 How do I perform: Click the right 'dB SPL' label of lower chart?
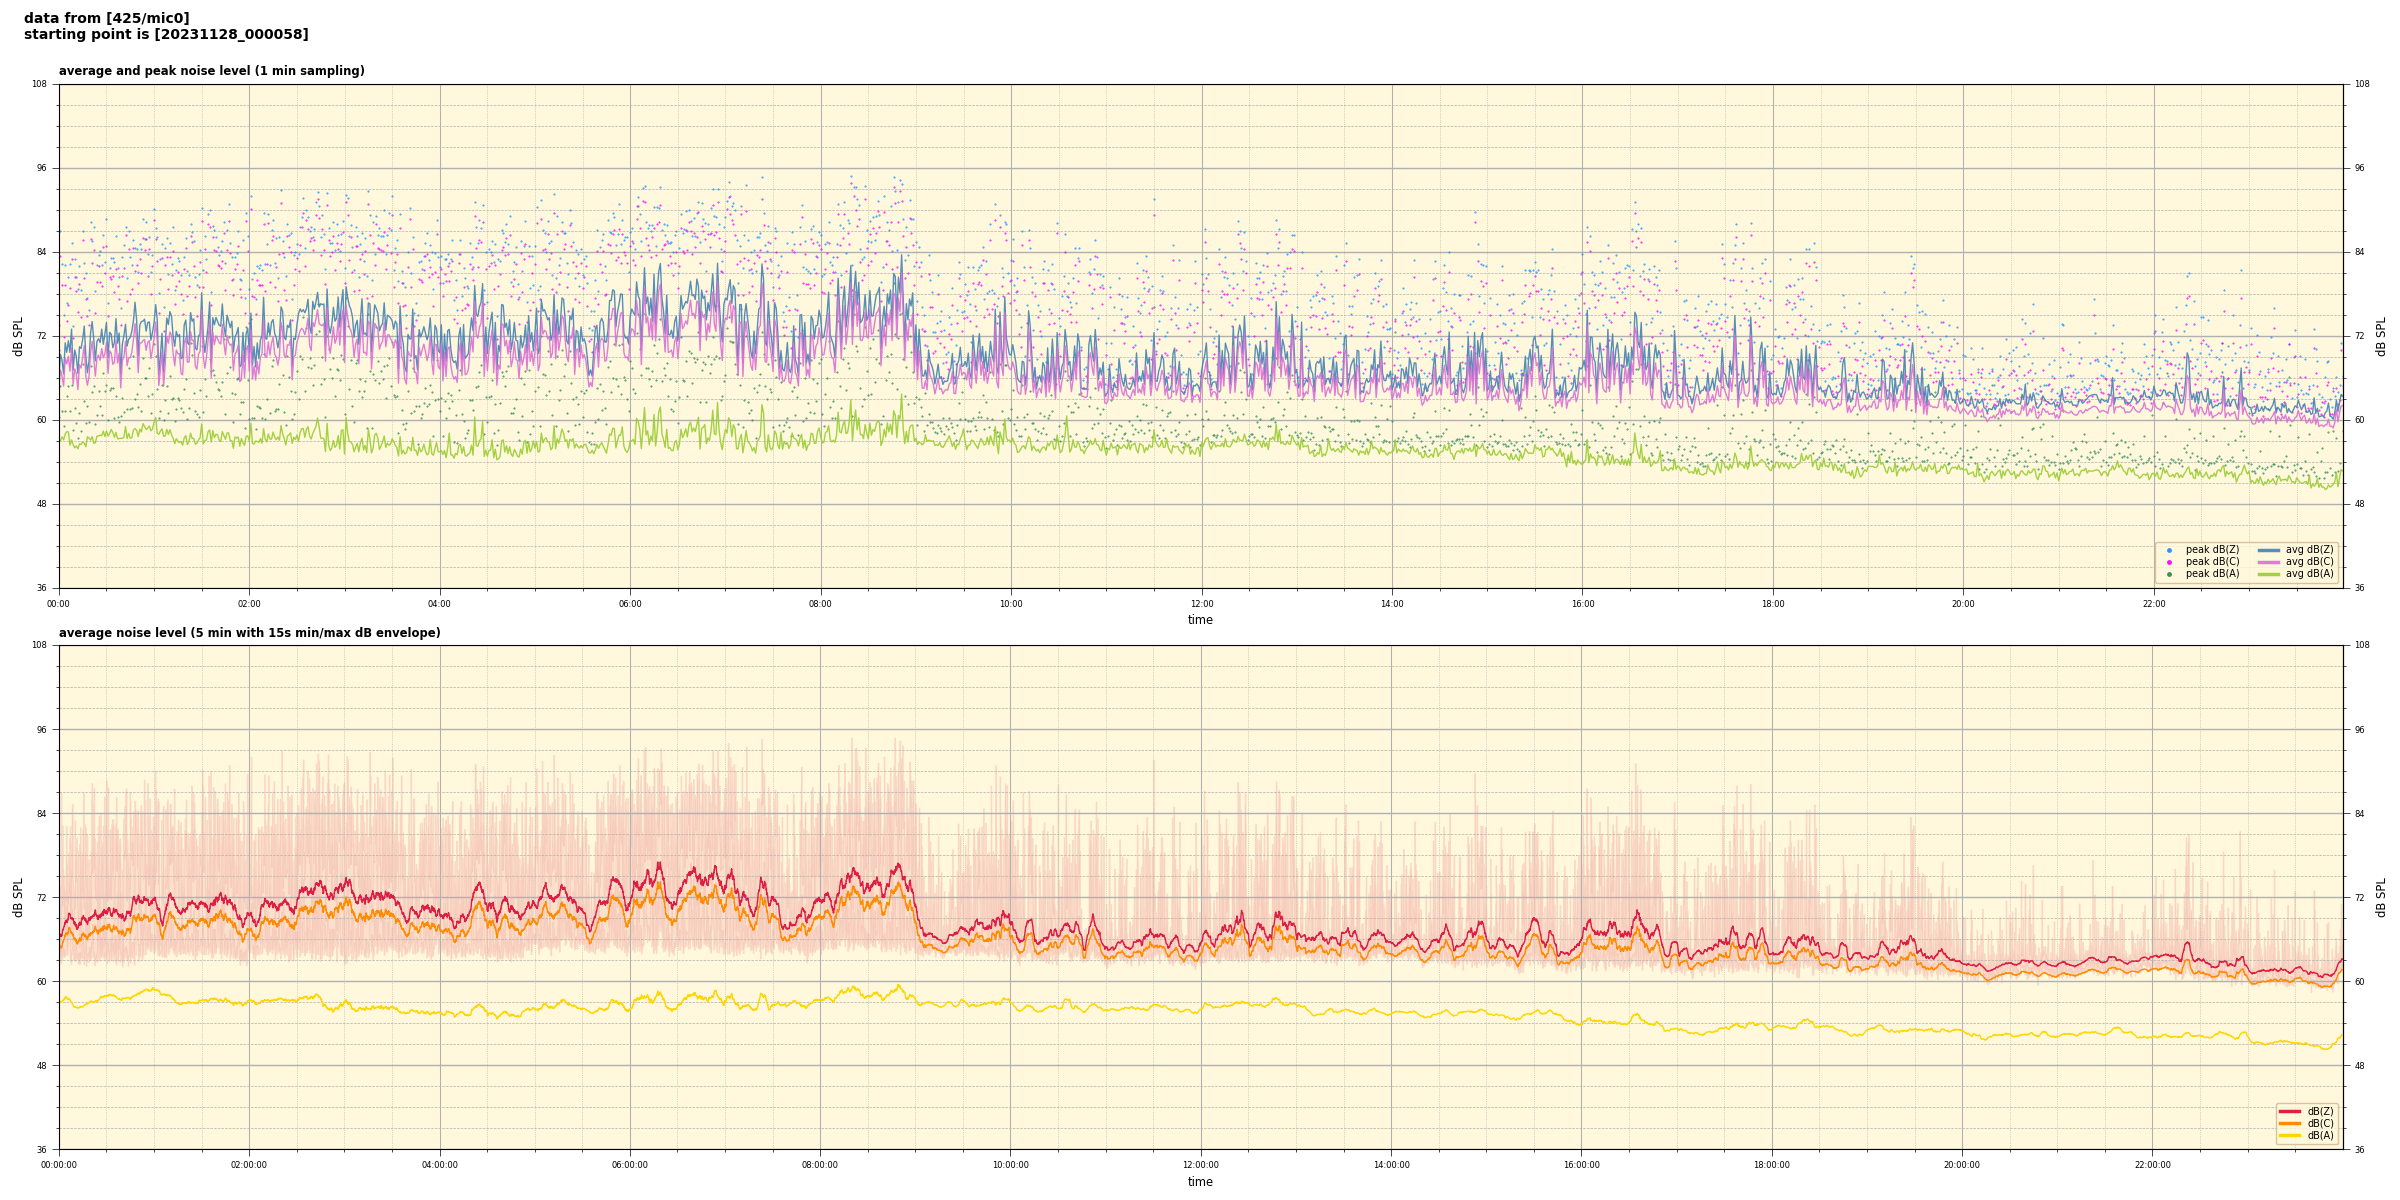tap(2381, 897)
